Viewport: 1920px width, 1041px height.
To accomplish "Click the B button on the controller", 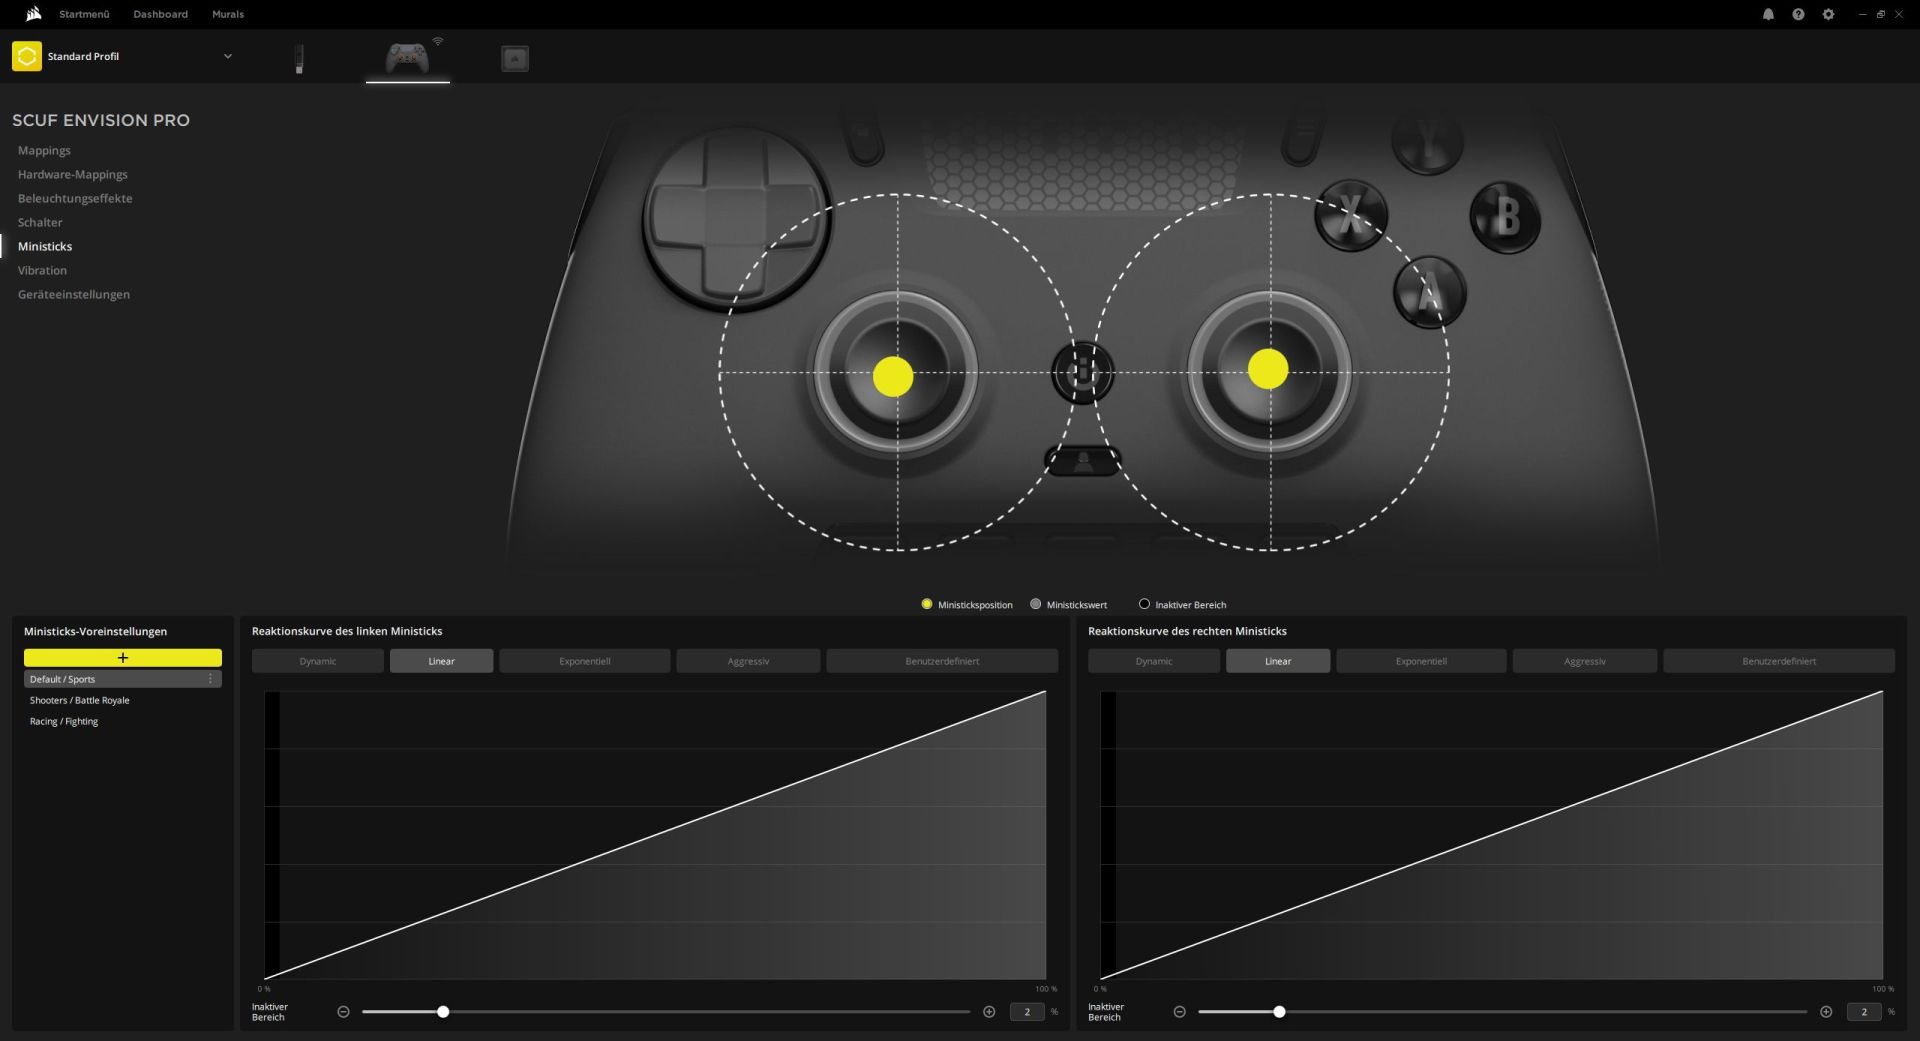I will pyautogui.click(x=1505, y=217).
